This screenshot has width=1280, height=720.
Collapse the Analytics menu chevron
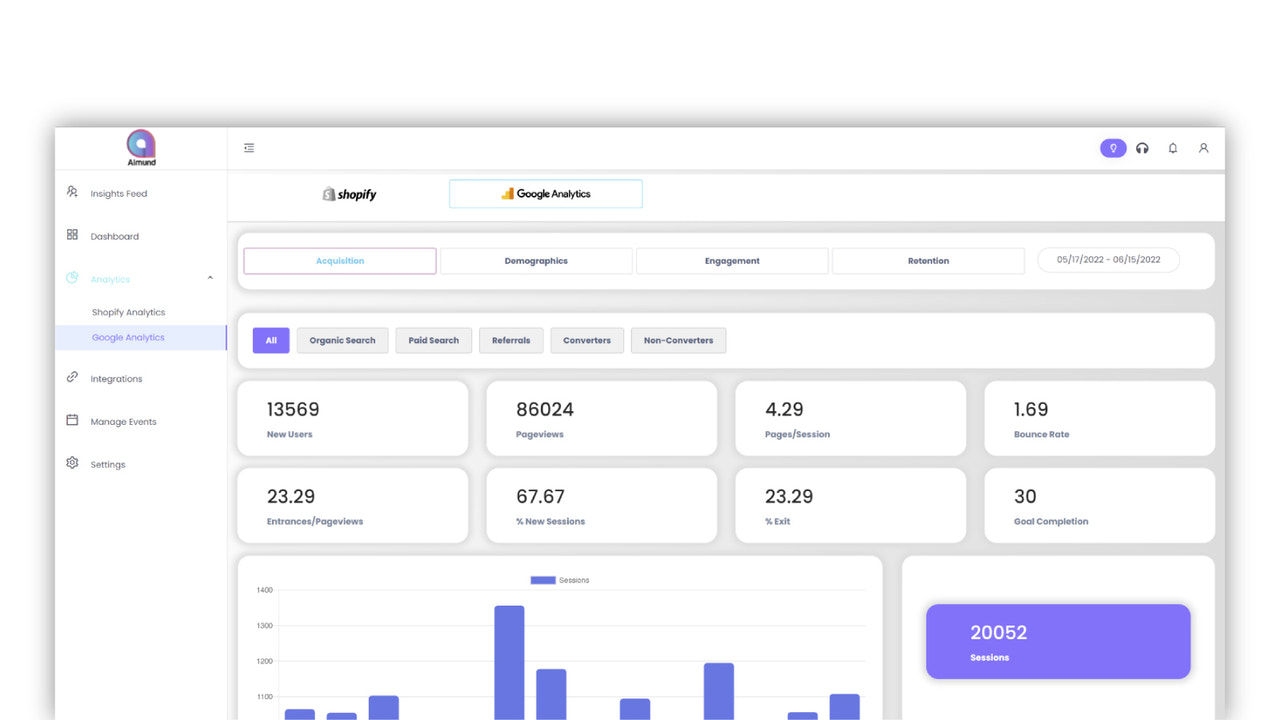209,277
